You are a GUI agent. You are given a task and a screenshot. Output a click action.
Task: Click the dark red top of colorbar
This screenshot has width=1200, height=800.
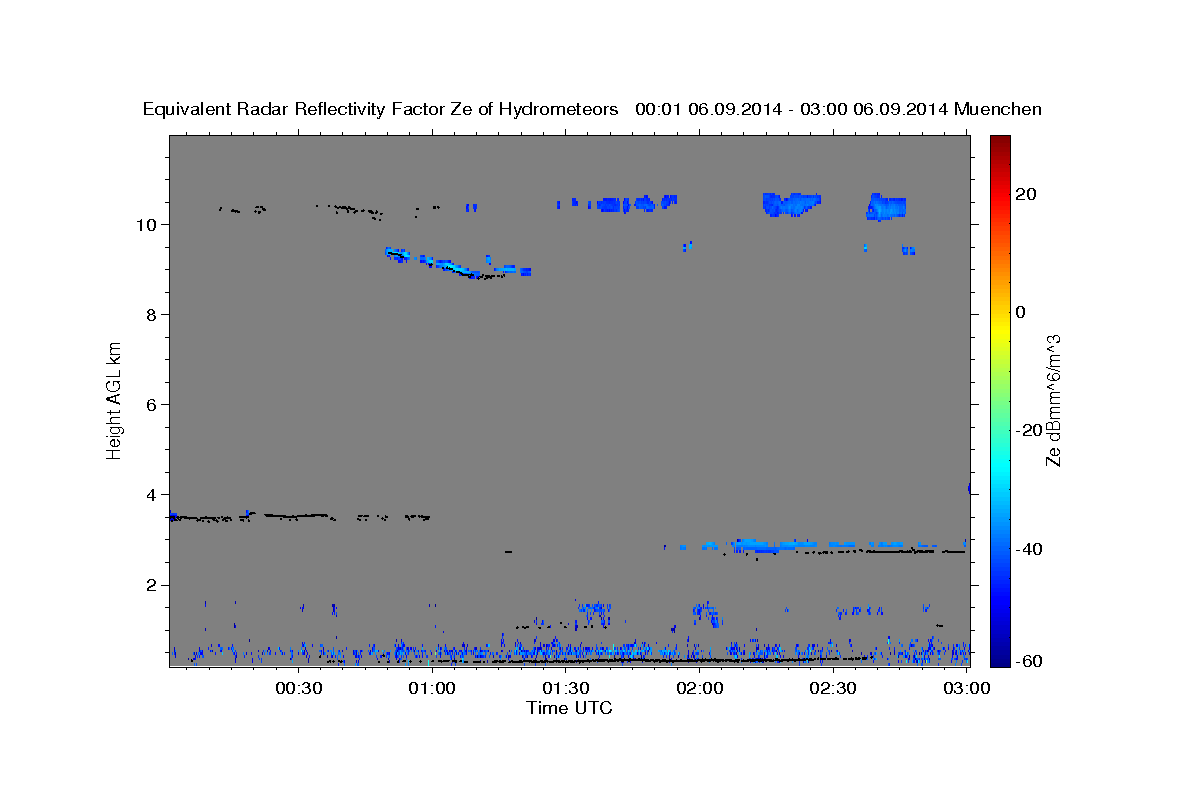tap(999, 142)
